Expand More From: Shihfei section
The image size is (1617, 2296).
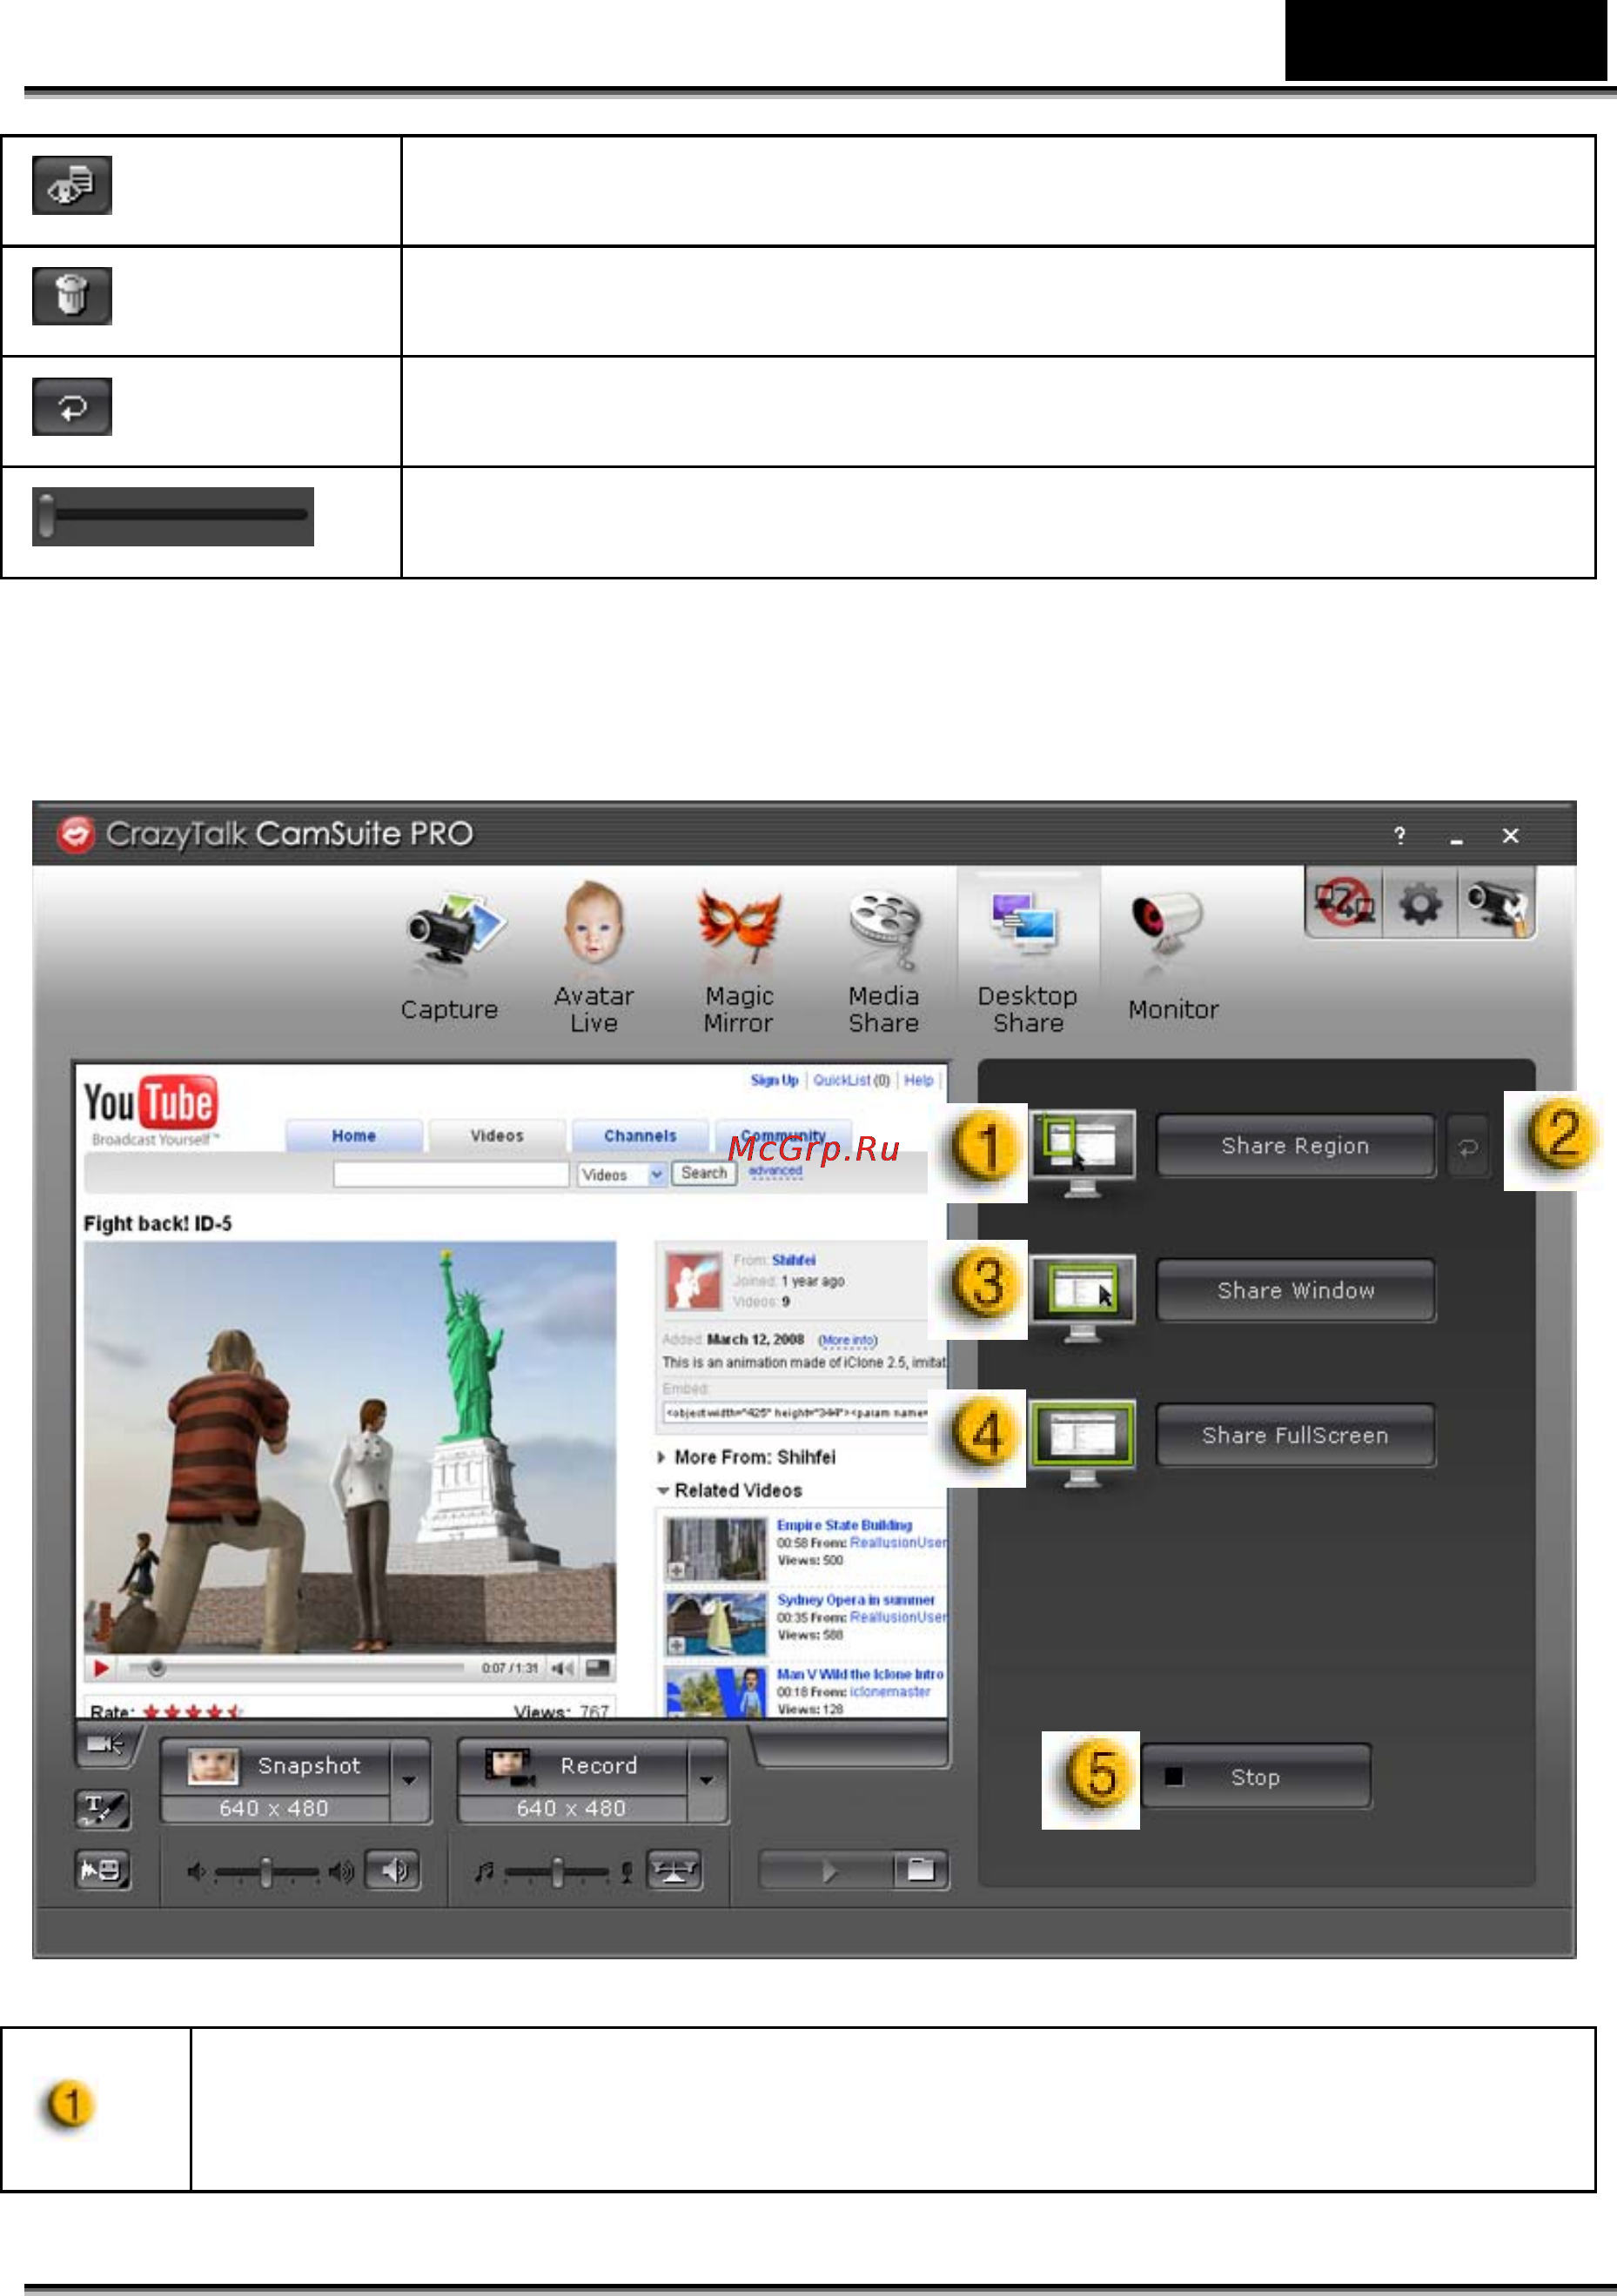tap(746, 1457)
